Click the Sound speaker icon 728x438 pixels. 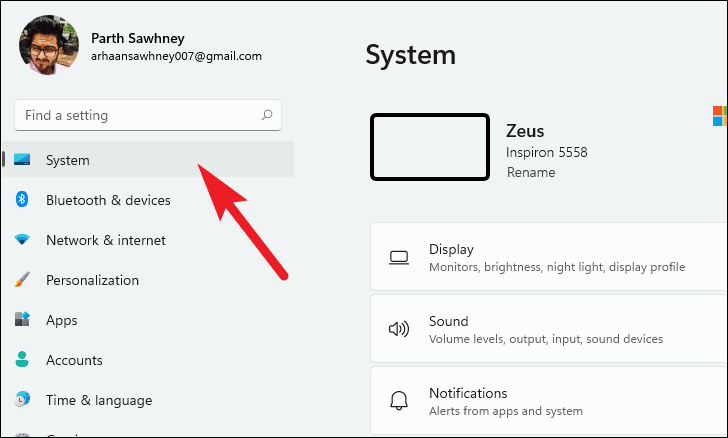(399, 329)
